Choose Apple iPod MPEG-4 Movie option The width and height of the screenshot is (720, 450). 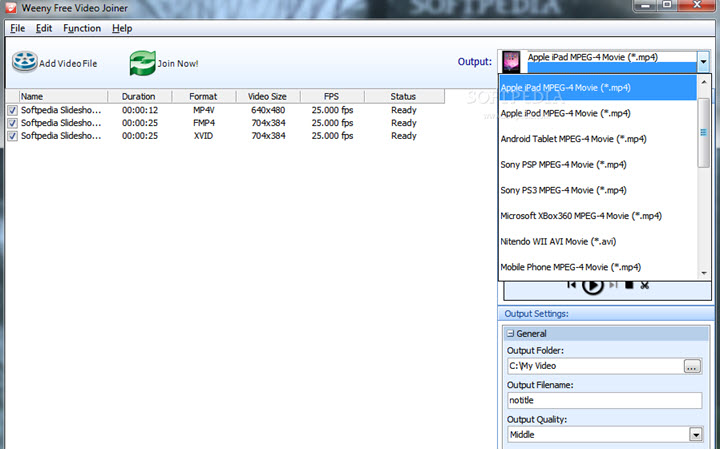tap(598, 113)
